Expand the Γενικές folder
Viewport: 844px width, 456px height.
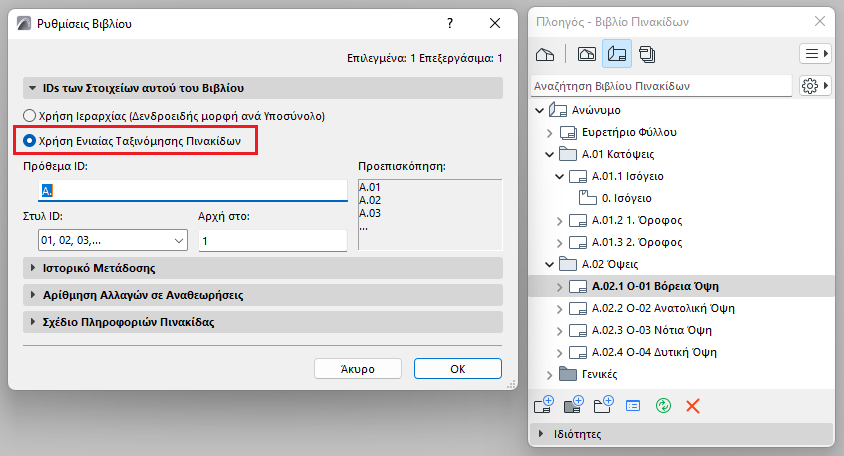(x=550, y=375)
